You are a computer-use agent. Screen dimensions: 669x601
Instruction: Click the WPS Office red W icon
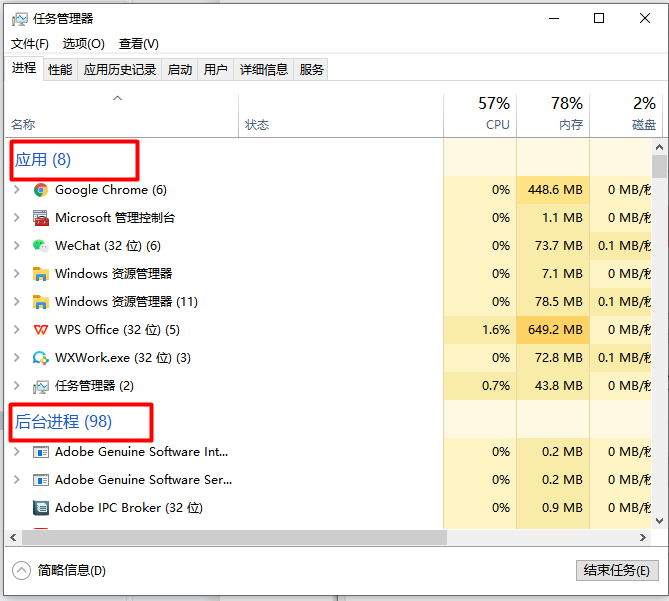[x=41, y=330]
